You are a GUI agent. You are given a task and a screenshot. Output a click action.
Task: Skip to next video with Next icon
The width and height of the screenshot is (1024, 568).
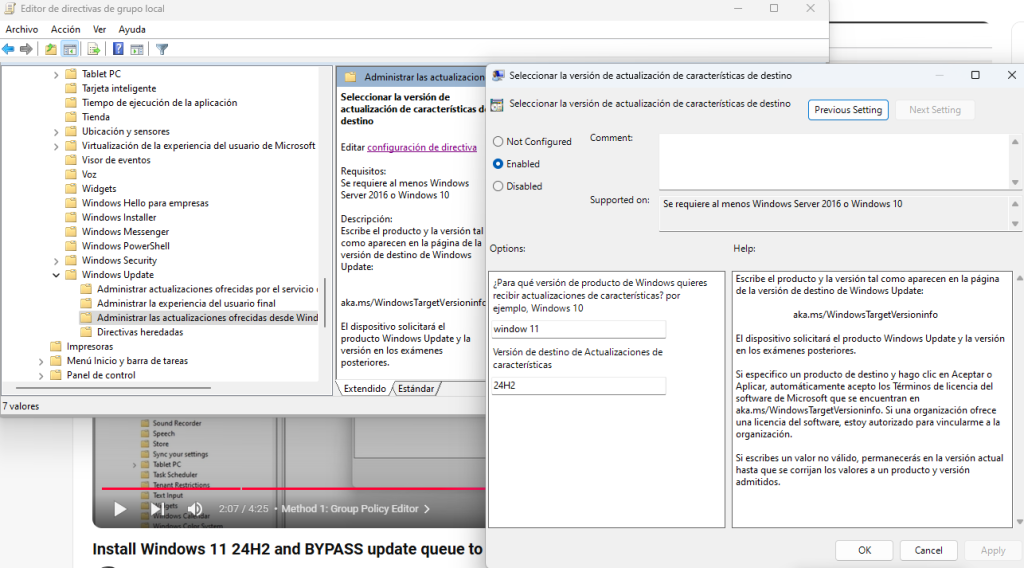157,509
